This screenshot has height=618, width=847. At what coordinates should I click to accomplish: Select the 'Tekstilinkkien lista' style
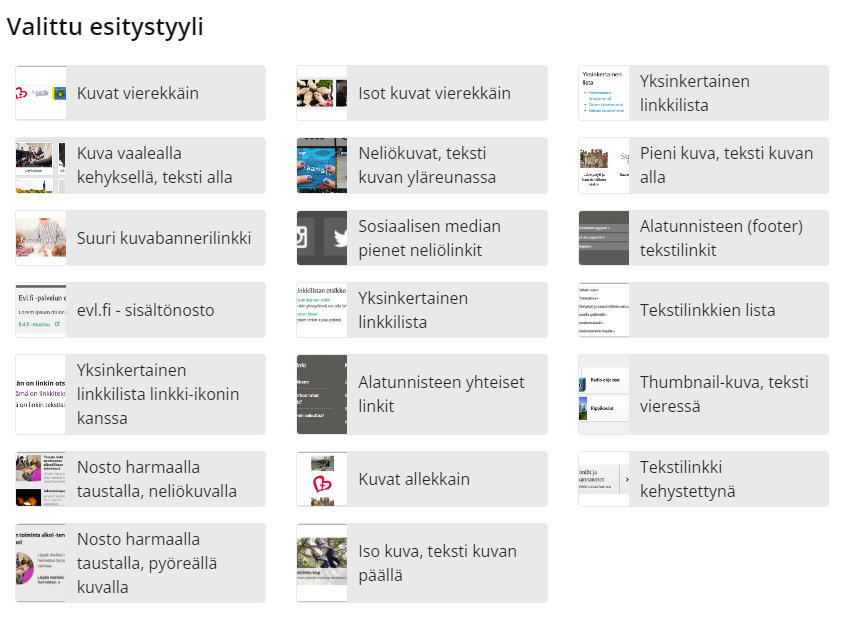pyautogui.click(x=703, y=310)
